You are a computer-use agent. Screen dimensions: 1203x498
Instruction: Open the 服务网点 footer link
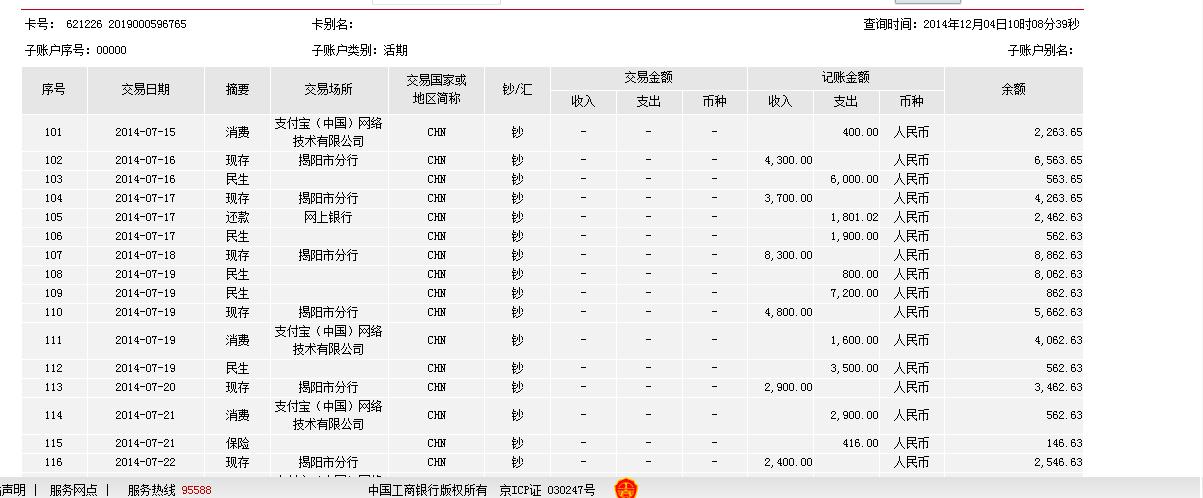(73, 490)
